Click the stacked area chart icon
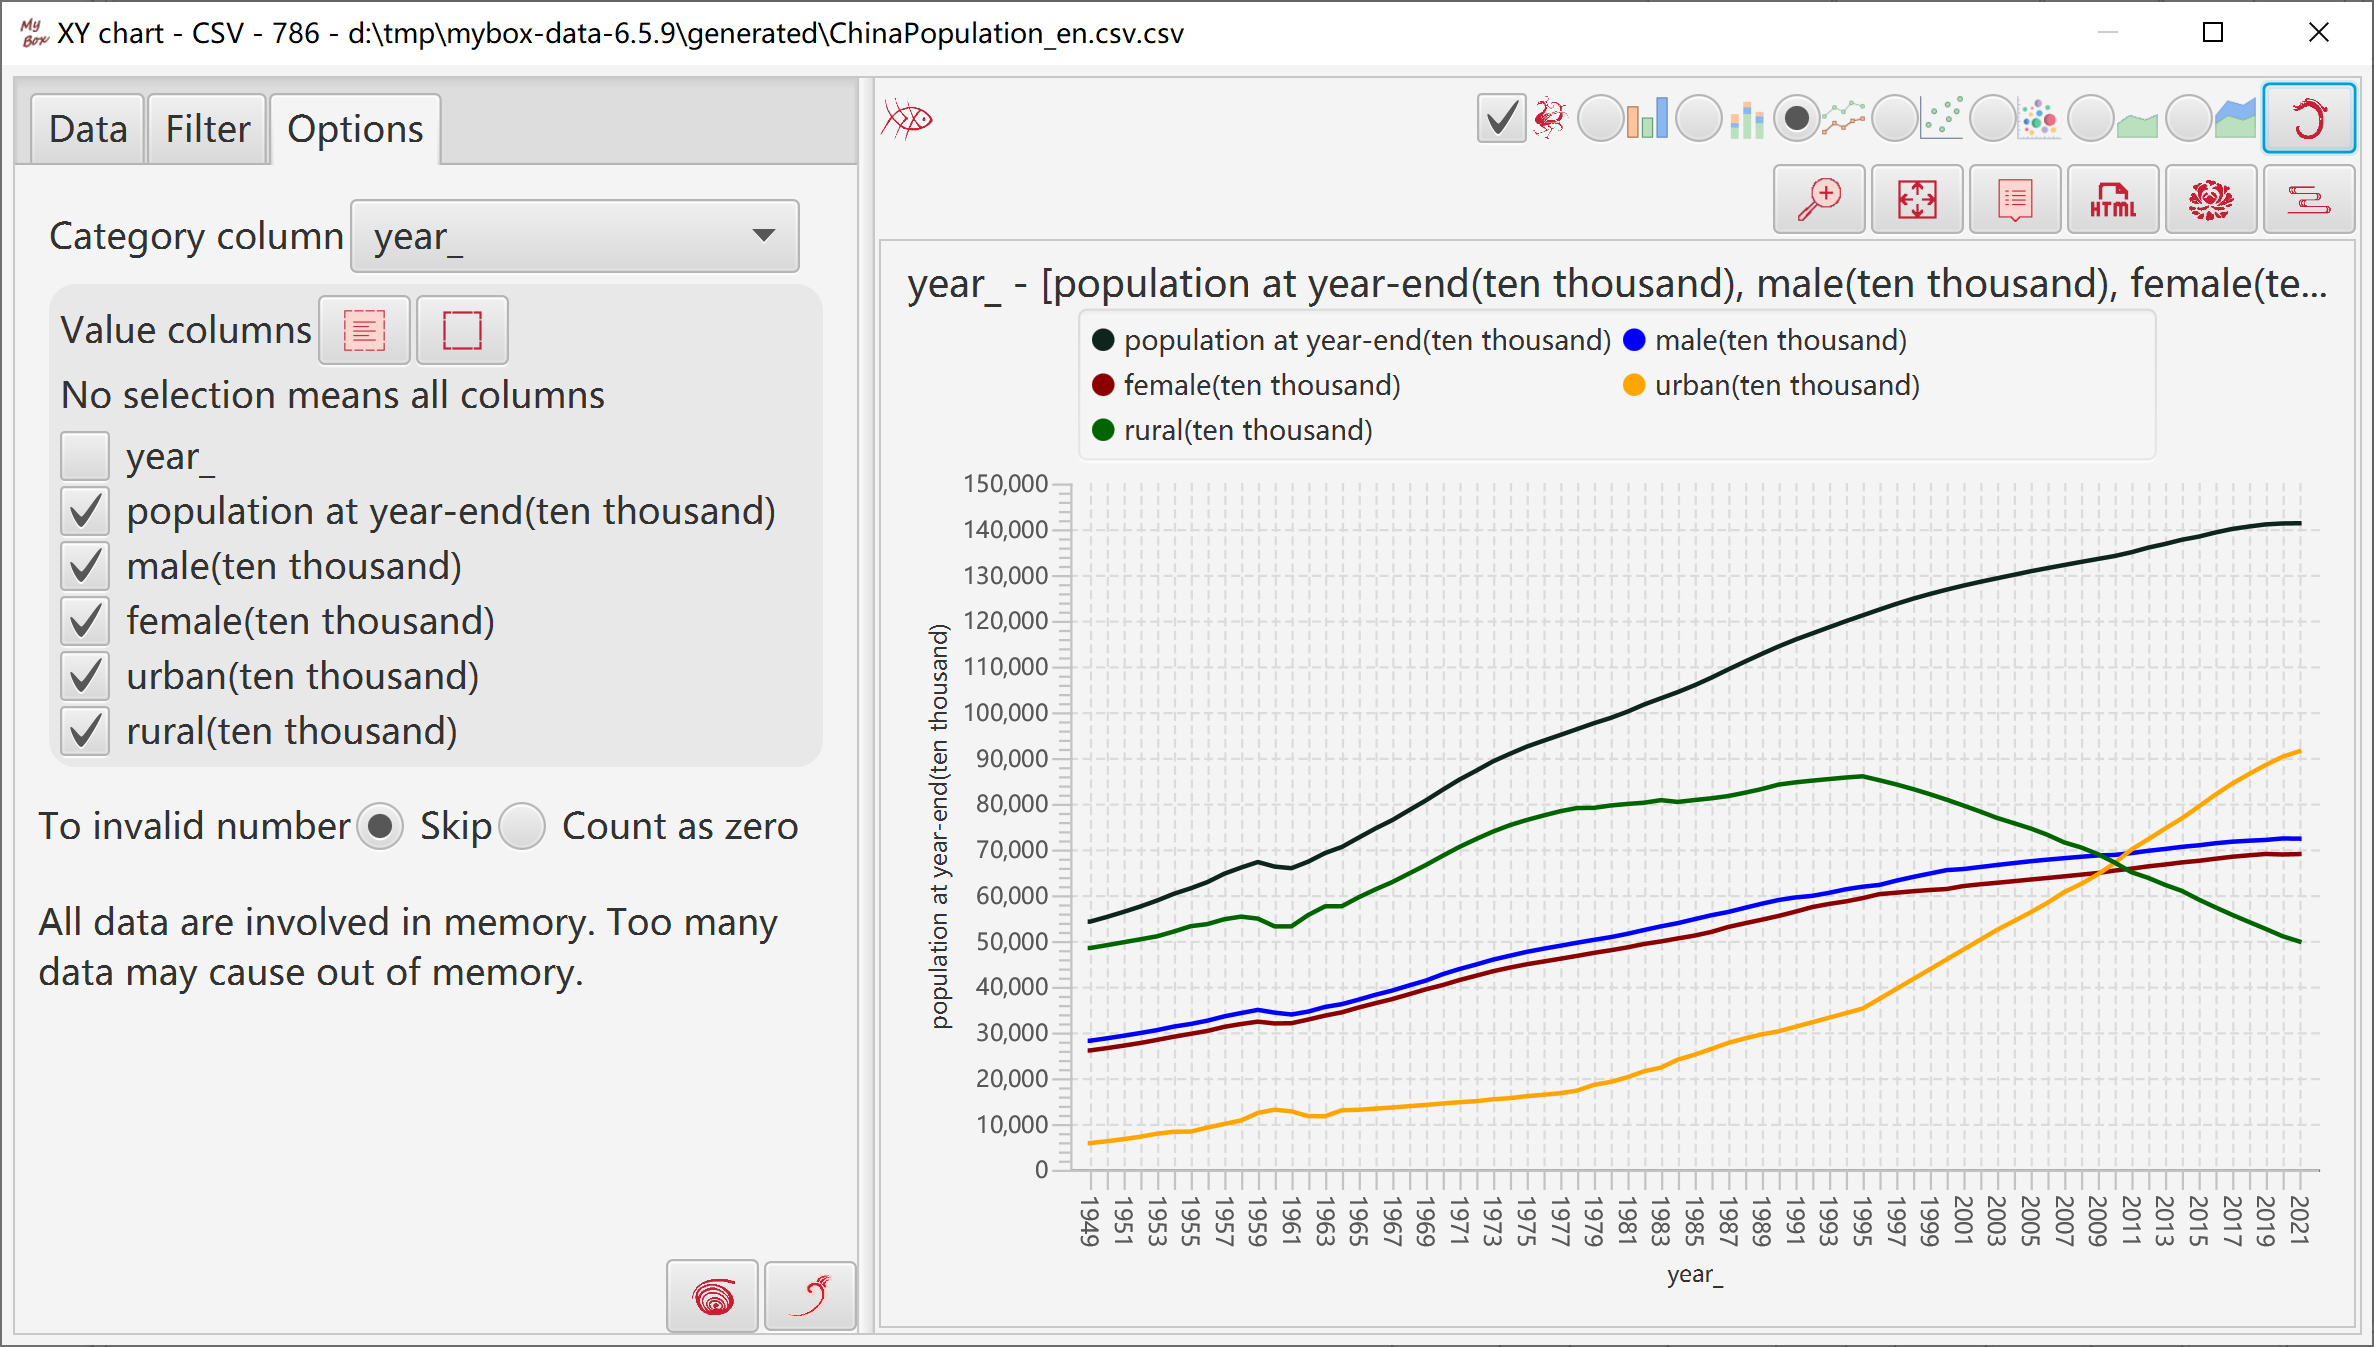 (x=2236, y=119)
